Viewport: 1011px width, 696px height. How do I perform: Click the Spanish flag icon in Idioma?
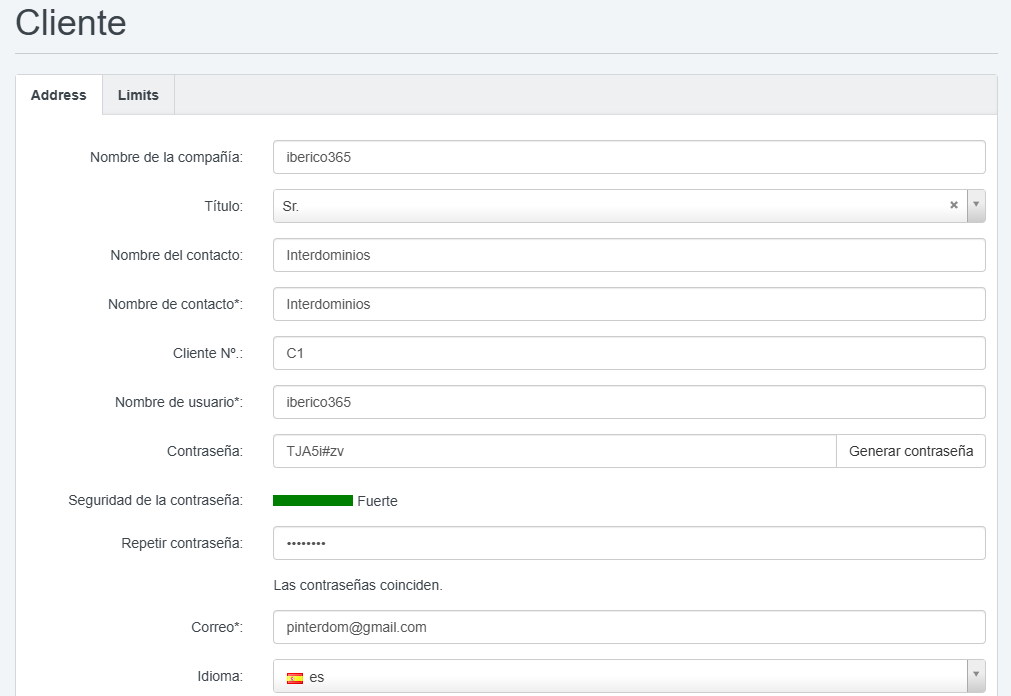click(x=295, y=678)
